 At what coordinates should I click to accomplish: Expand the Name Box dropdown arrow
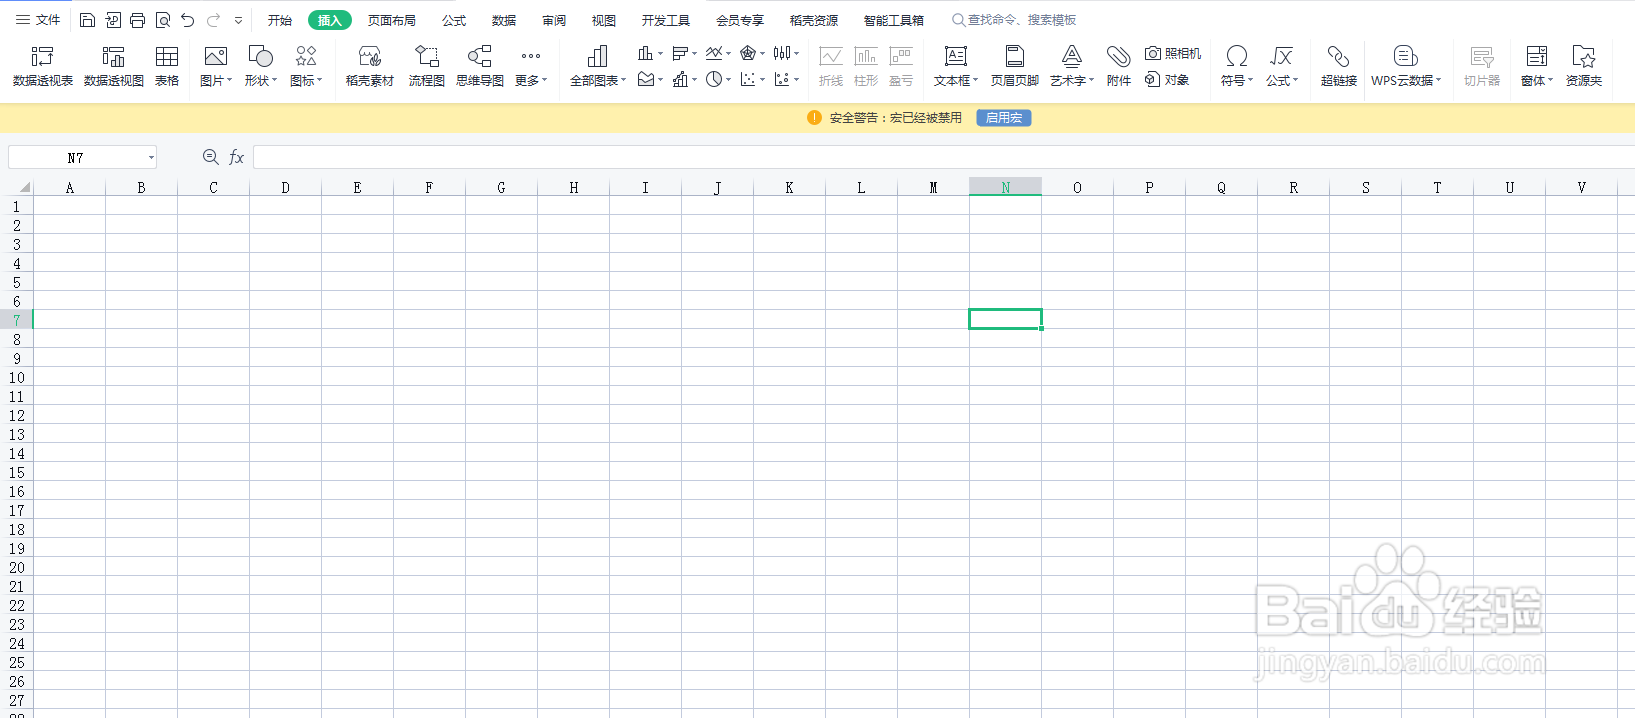[x=151, y=158]
